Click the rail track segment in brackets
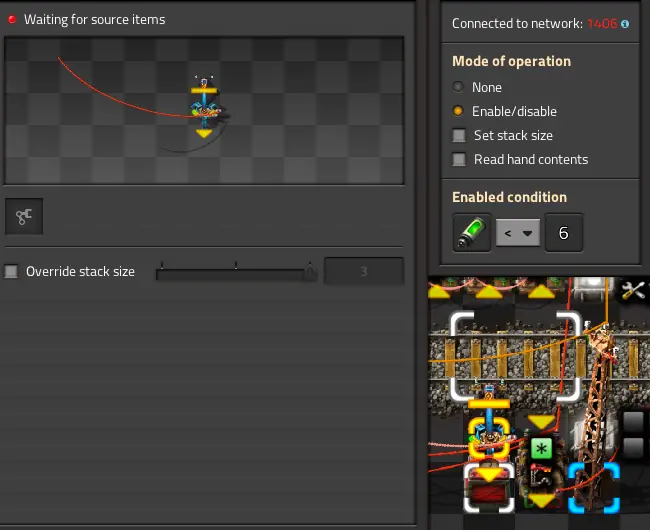The width and height of the screenshot is (650, 530). (515, 356)
